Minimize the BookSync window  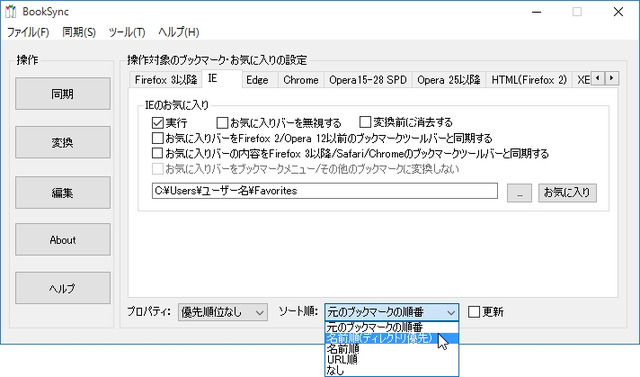(x=537, y=12)
